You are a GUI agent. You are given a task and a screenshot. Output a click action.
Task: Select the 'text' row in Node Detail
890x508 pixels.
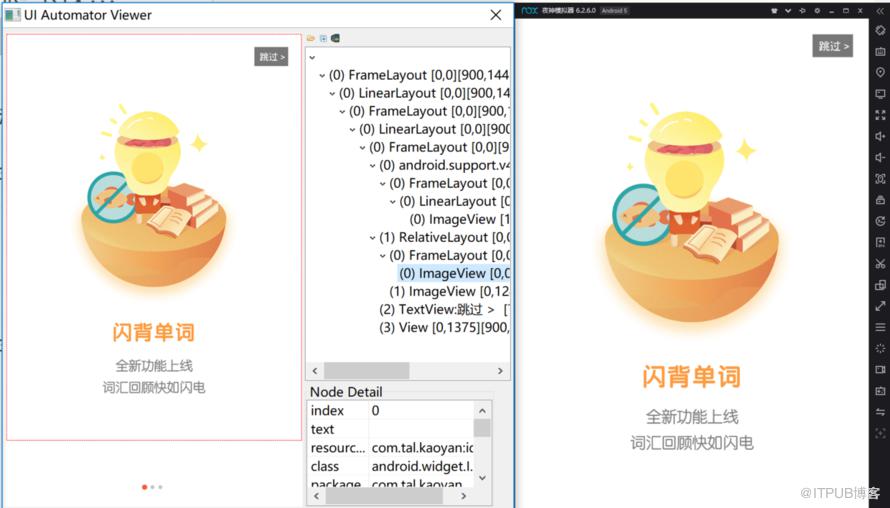tap(392, 429)
